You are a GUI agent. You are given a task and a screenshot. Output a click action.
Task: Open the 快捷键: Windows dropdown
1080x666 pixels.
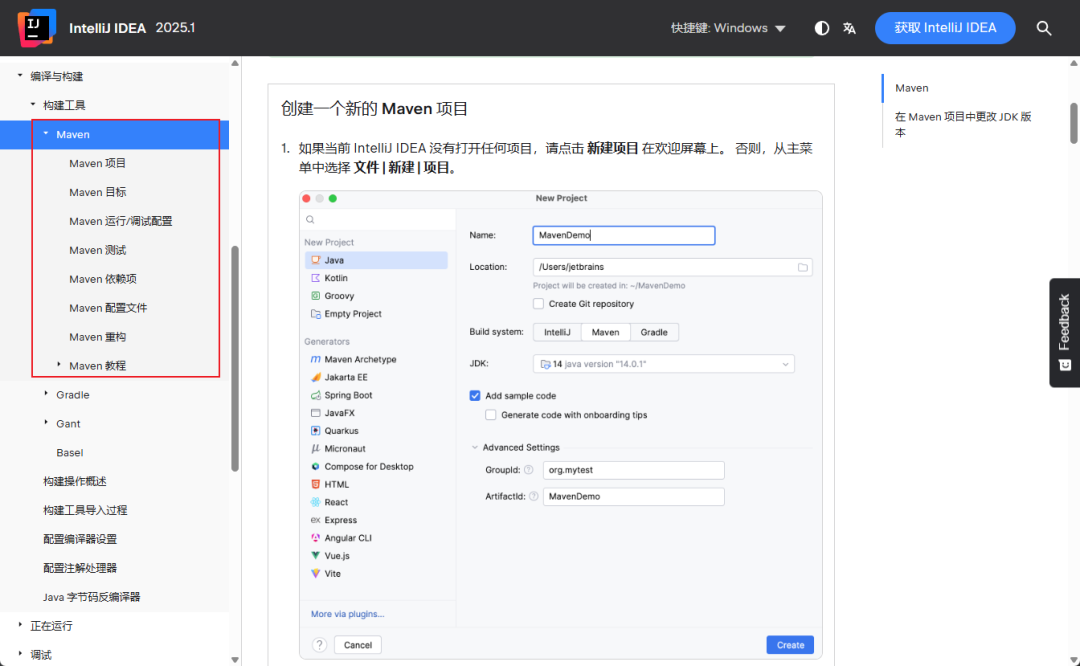[728, 28]
